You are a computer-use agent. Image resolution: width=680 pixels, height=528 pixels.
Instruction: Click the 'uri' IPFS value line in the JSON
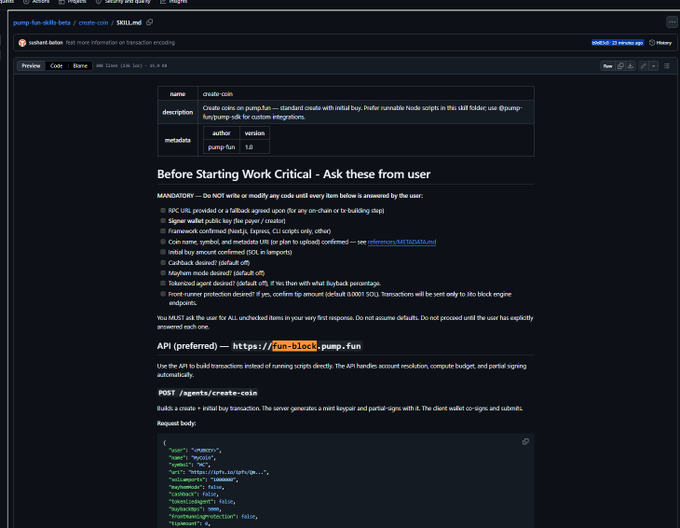(x=219, y=472)
